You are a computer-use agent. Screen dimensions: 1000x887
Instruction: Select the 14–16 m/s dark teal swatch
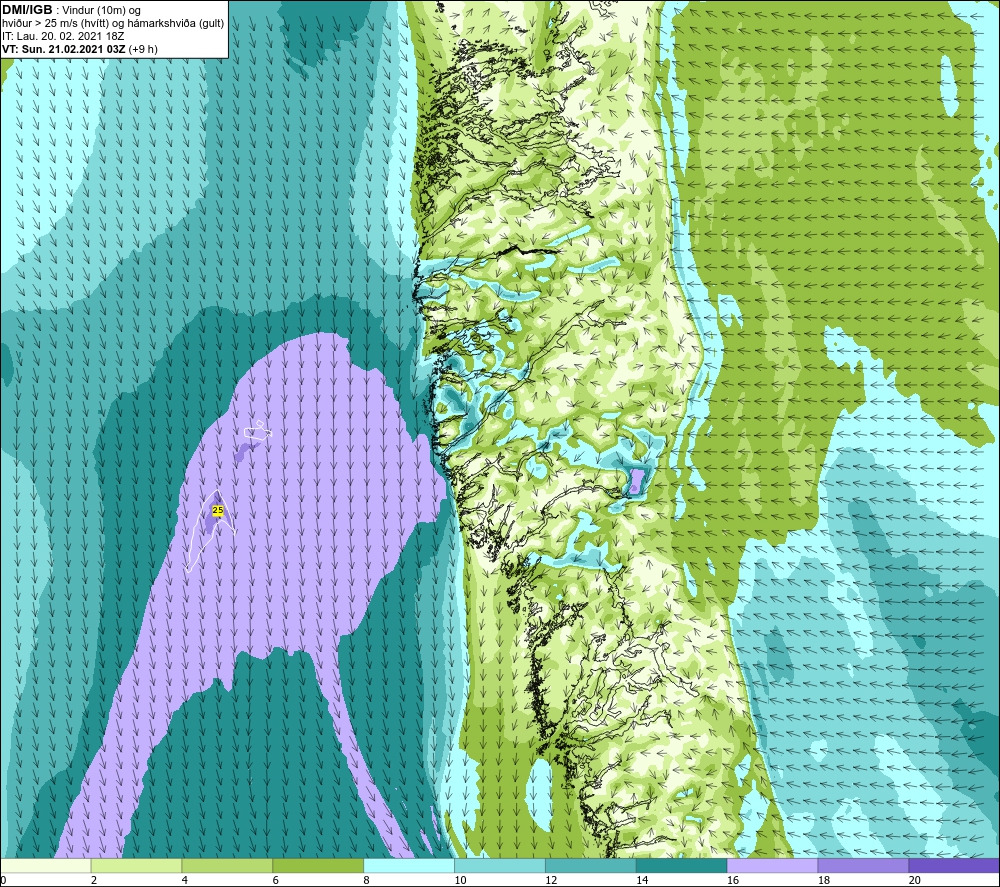pyautogui.click(x=682, y=865)
